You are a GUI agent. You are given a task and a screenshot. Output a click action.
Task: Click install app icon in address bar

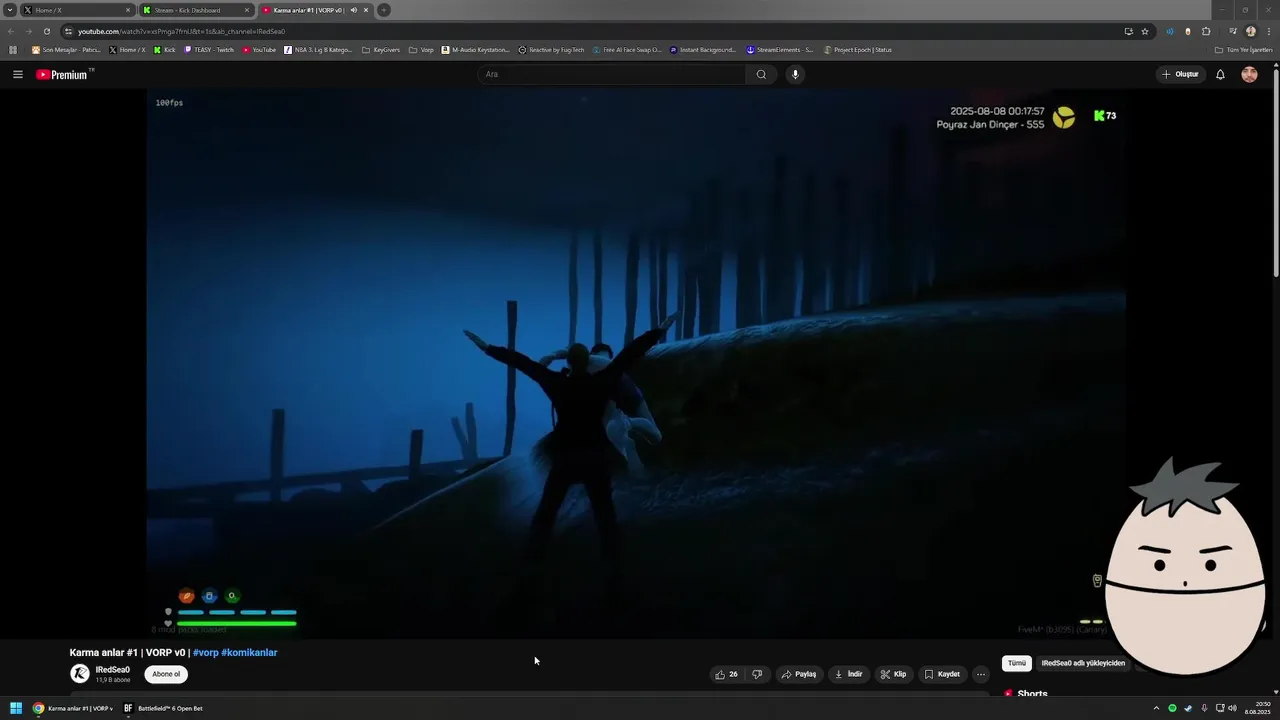(x=1129, y=31)
